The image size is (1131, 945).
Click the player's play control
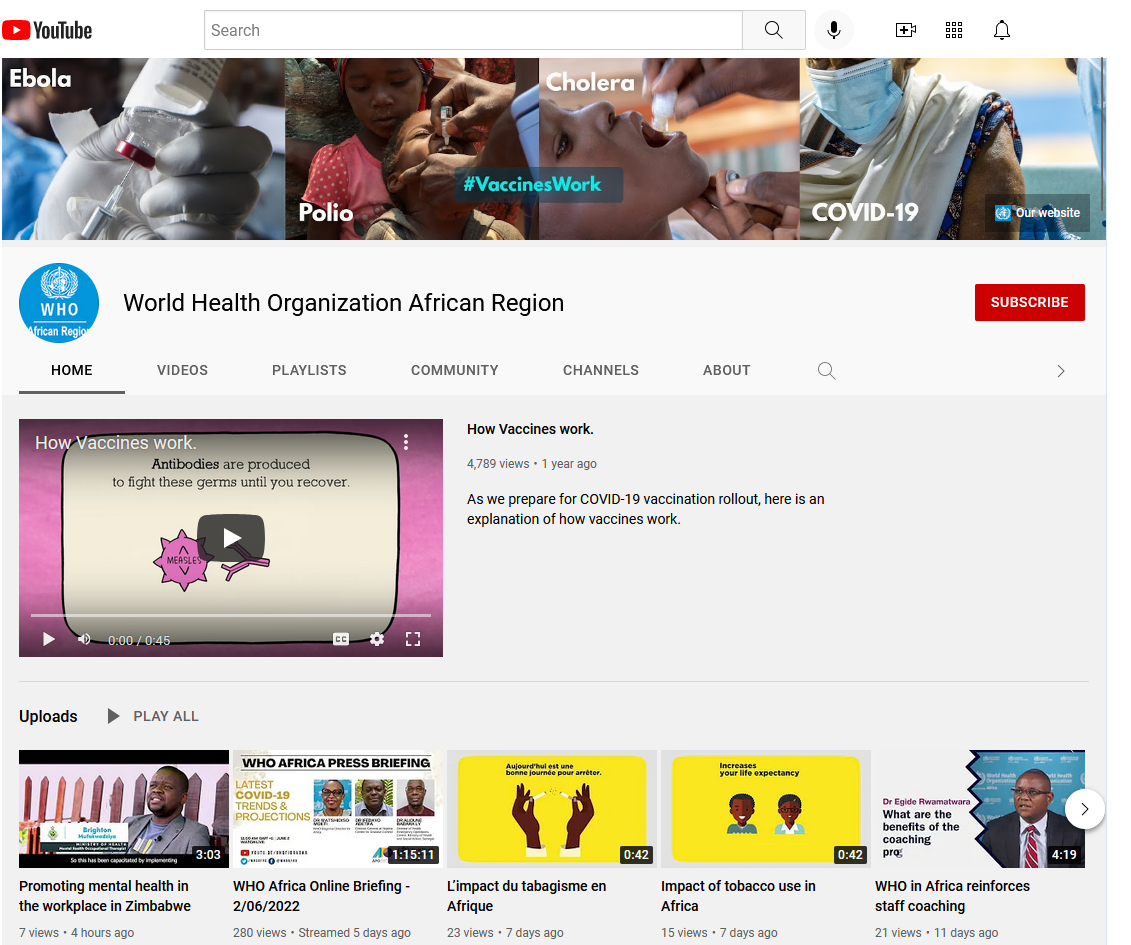click(x=48, y=639)
